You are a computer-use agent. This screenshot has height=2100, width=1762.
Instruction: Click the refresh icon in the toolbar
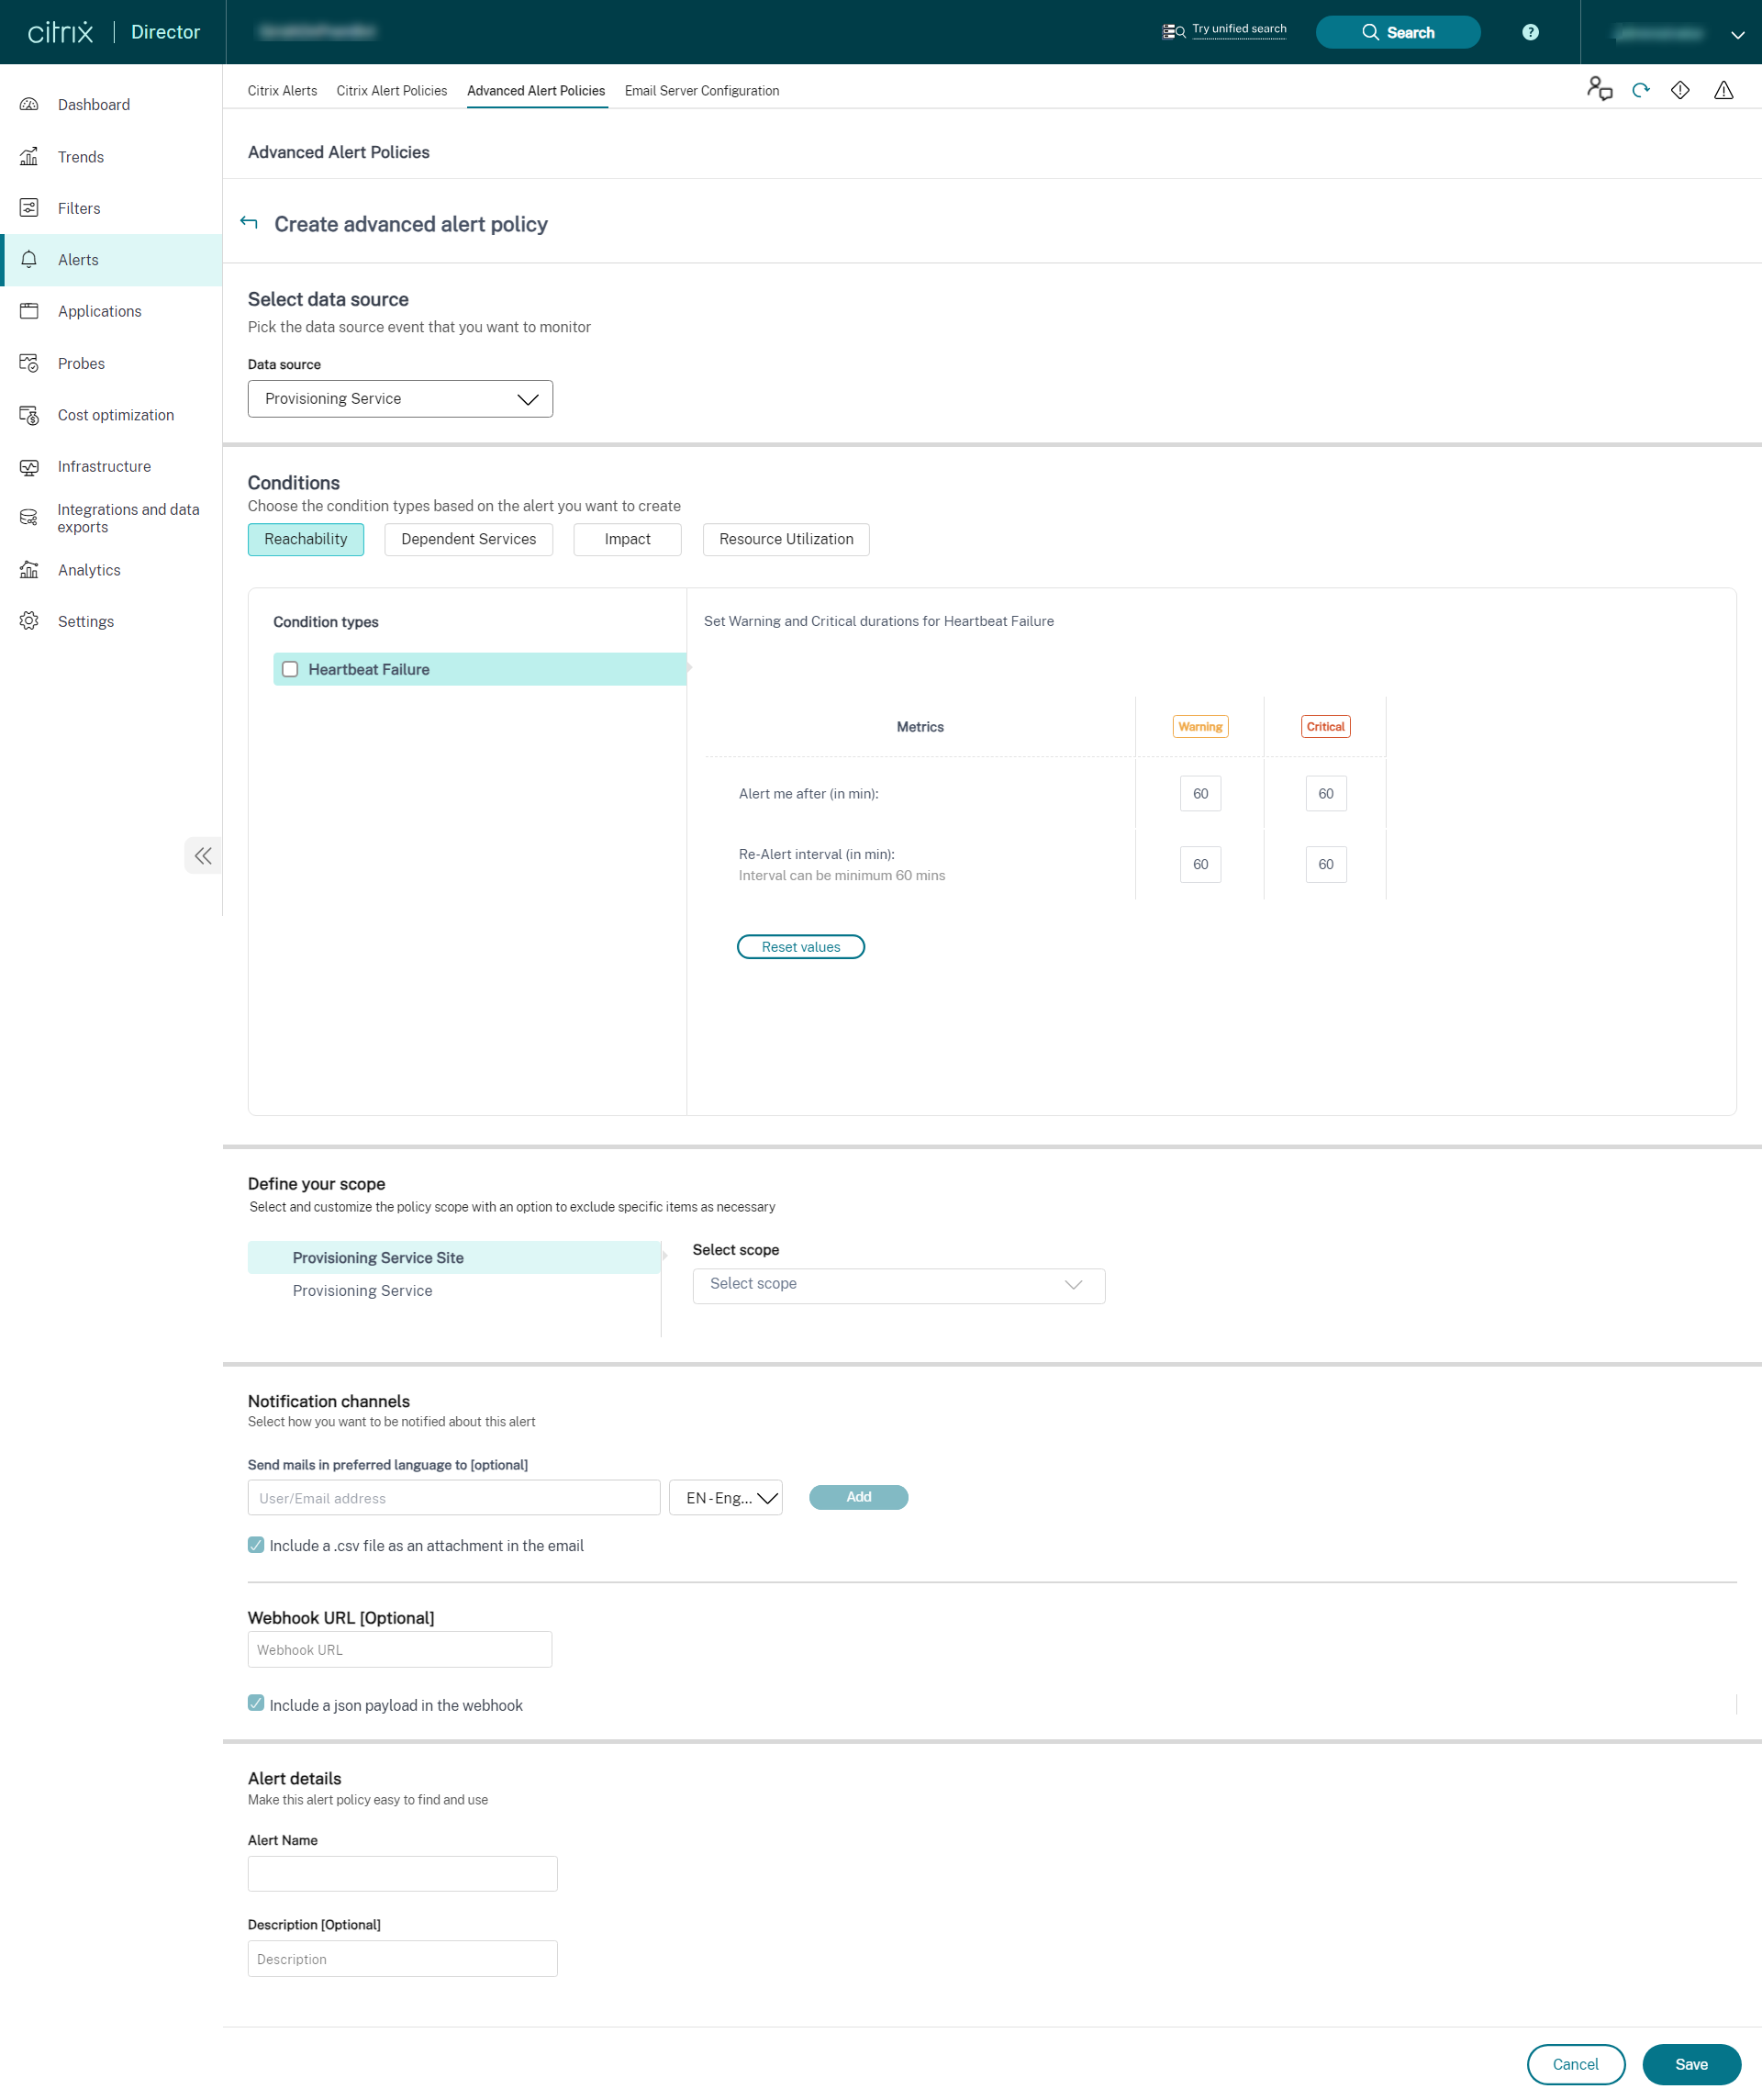[1639, 90]
